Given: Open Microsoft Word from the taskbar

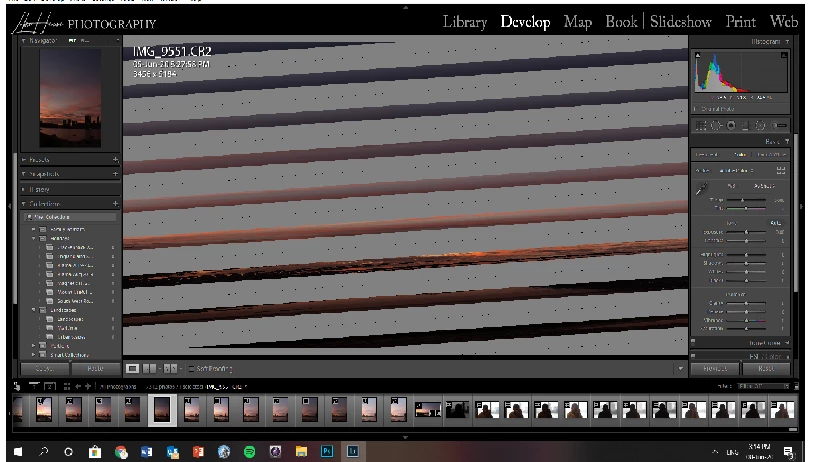Looking at the screenshot, I should [147, 452].
